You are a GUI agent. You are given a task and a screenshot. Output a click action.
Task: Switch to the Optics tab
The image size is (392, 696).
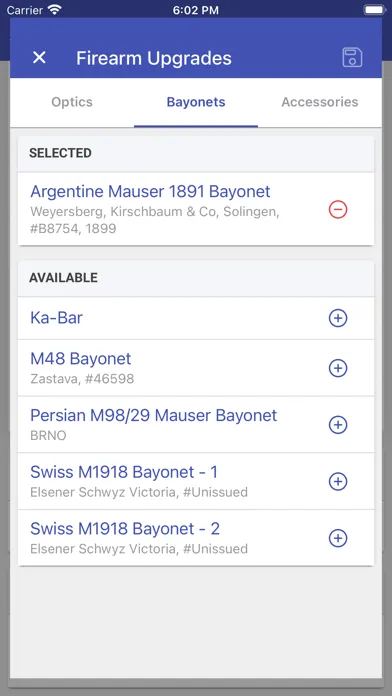click(x=72, y=102)
